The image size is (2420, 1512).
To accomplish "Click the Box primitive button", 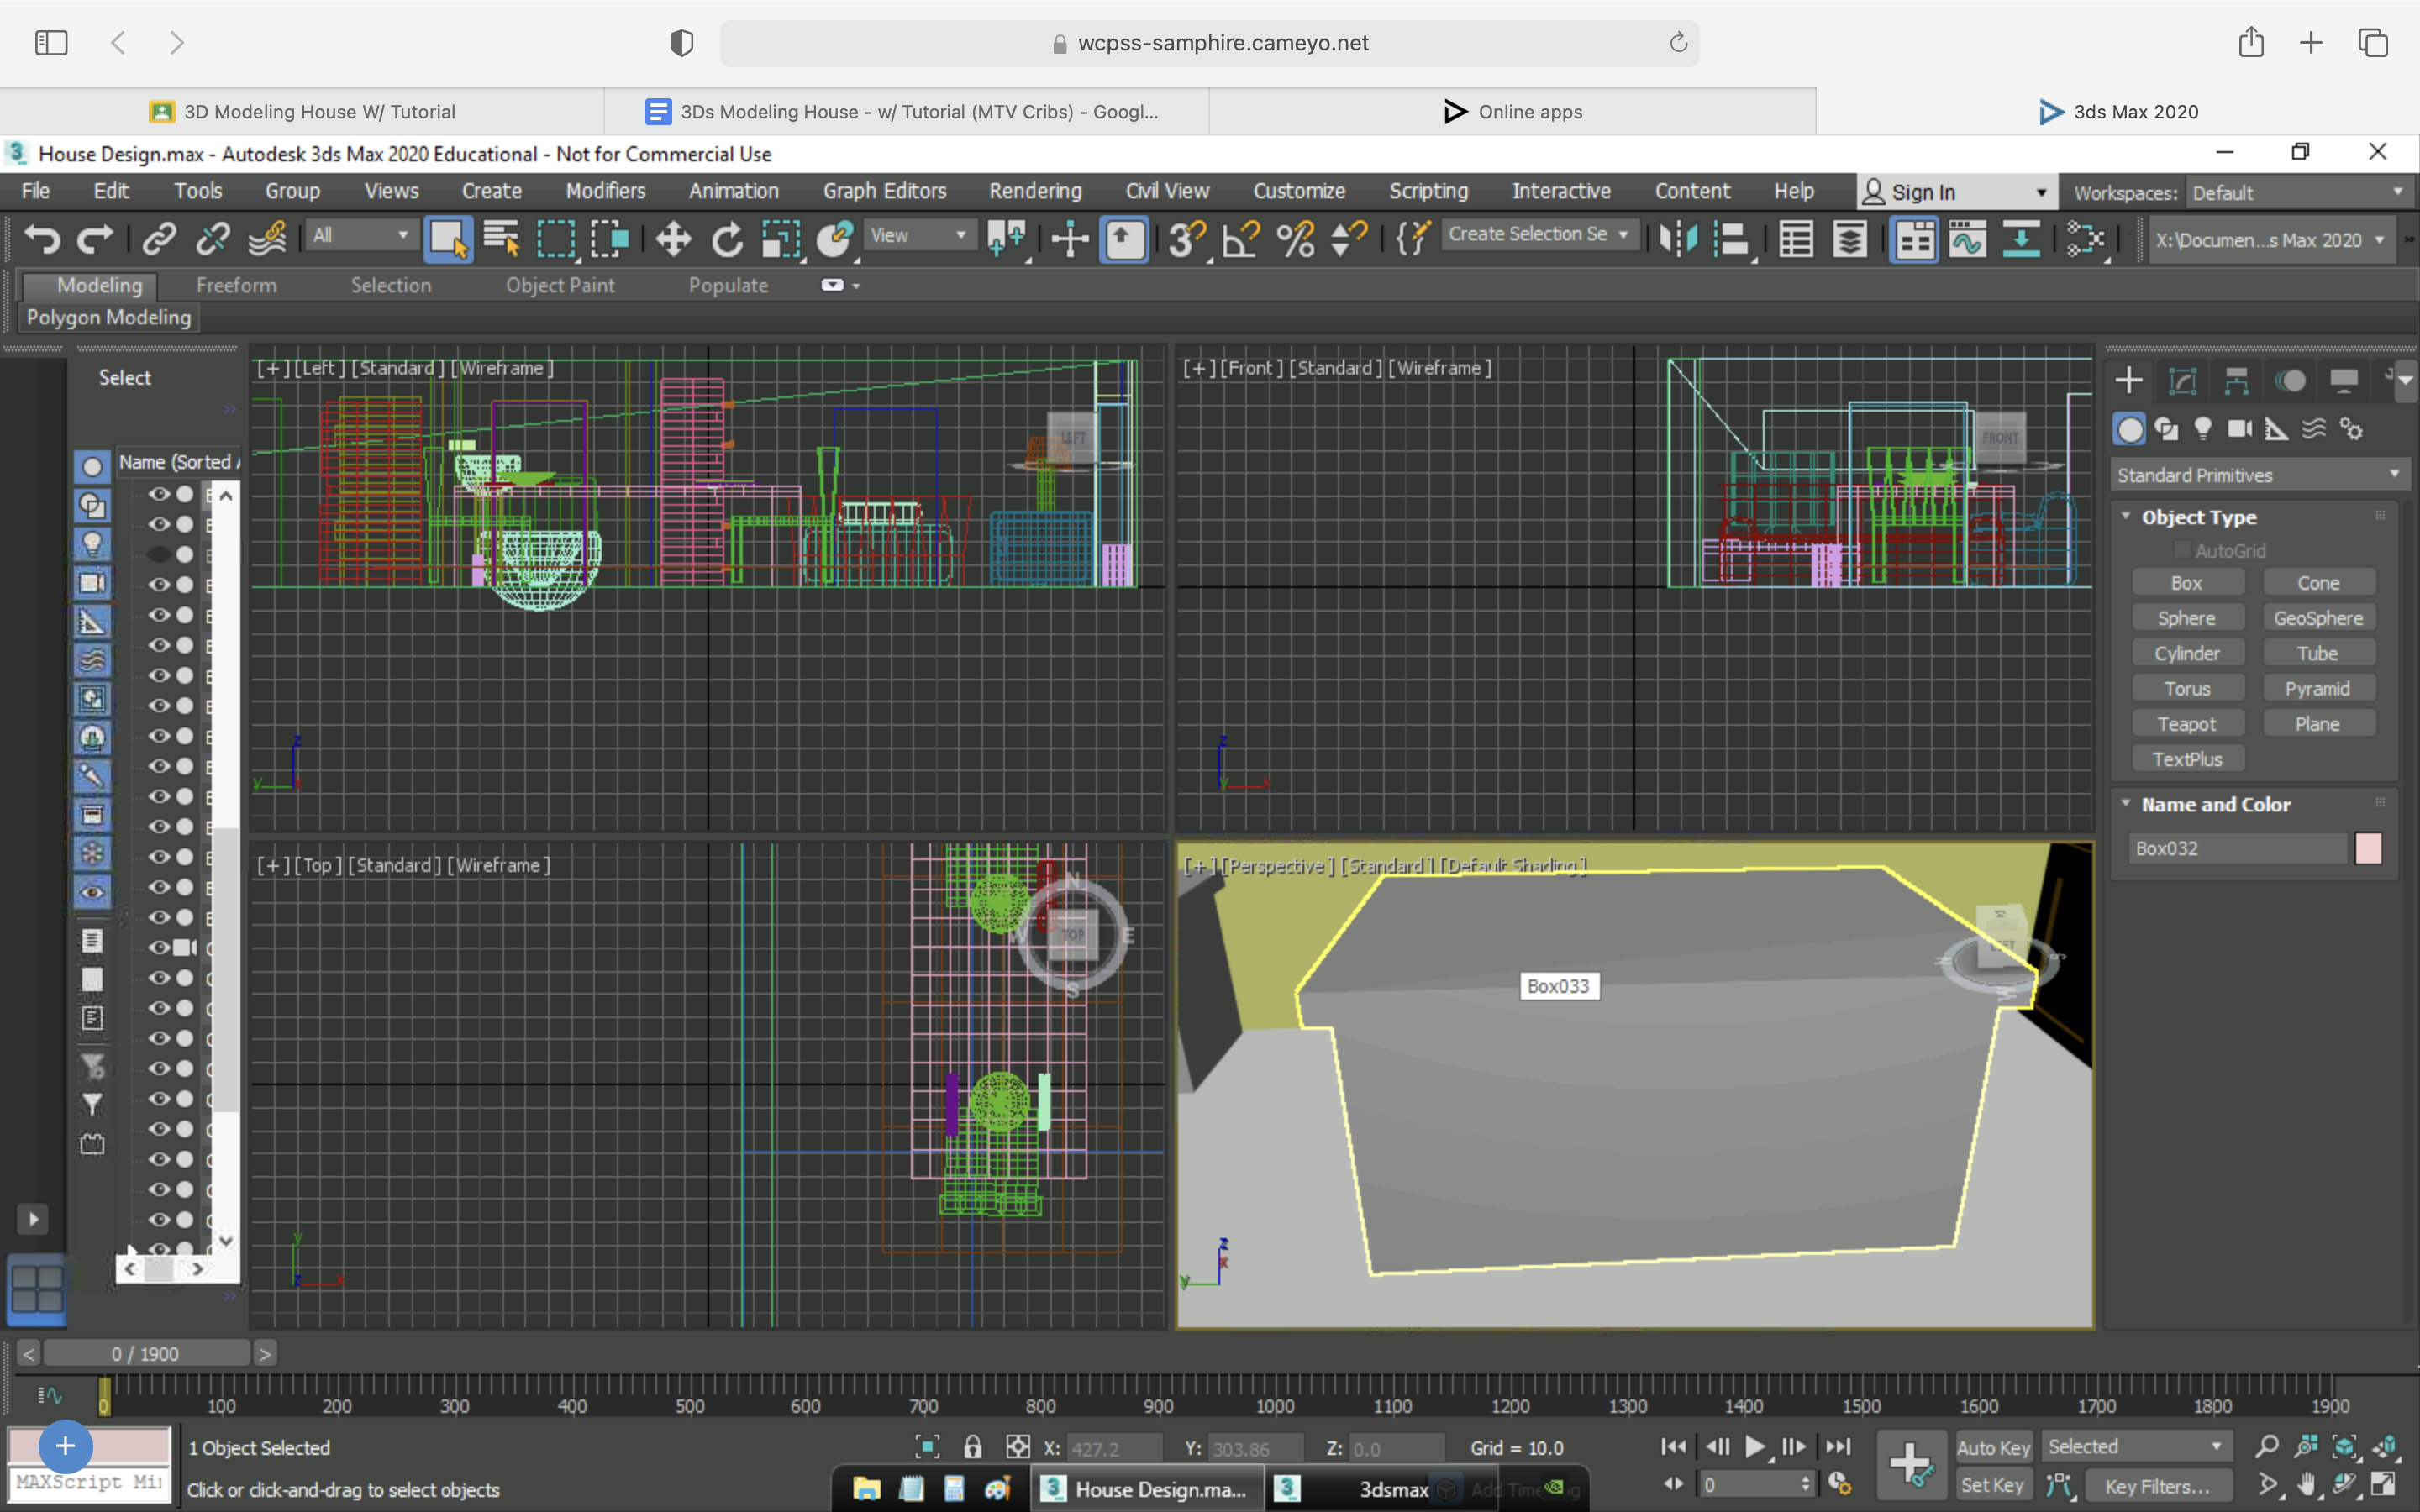I will pyautogui.click(x=2186, y=582).
